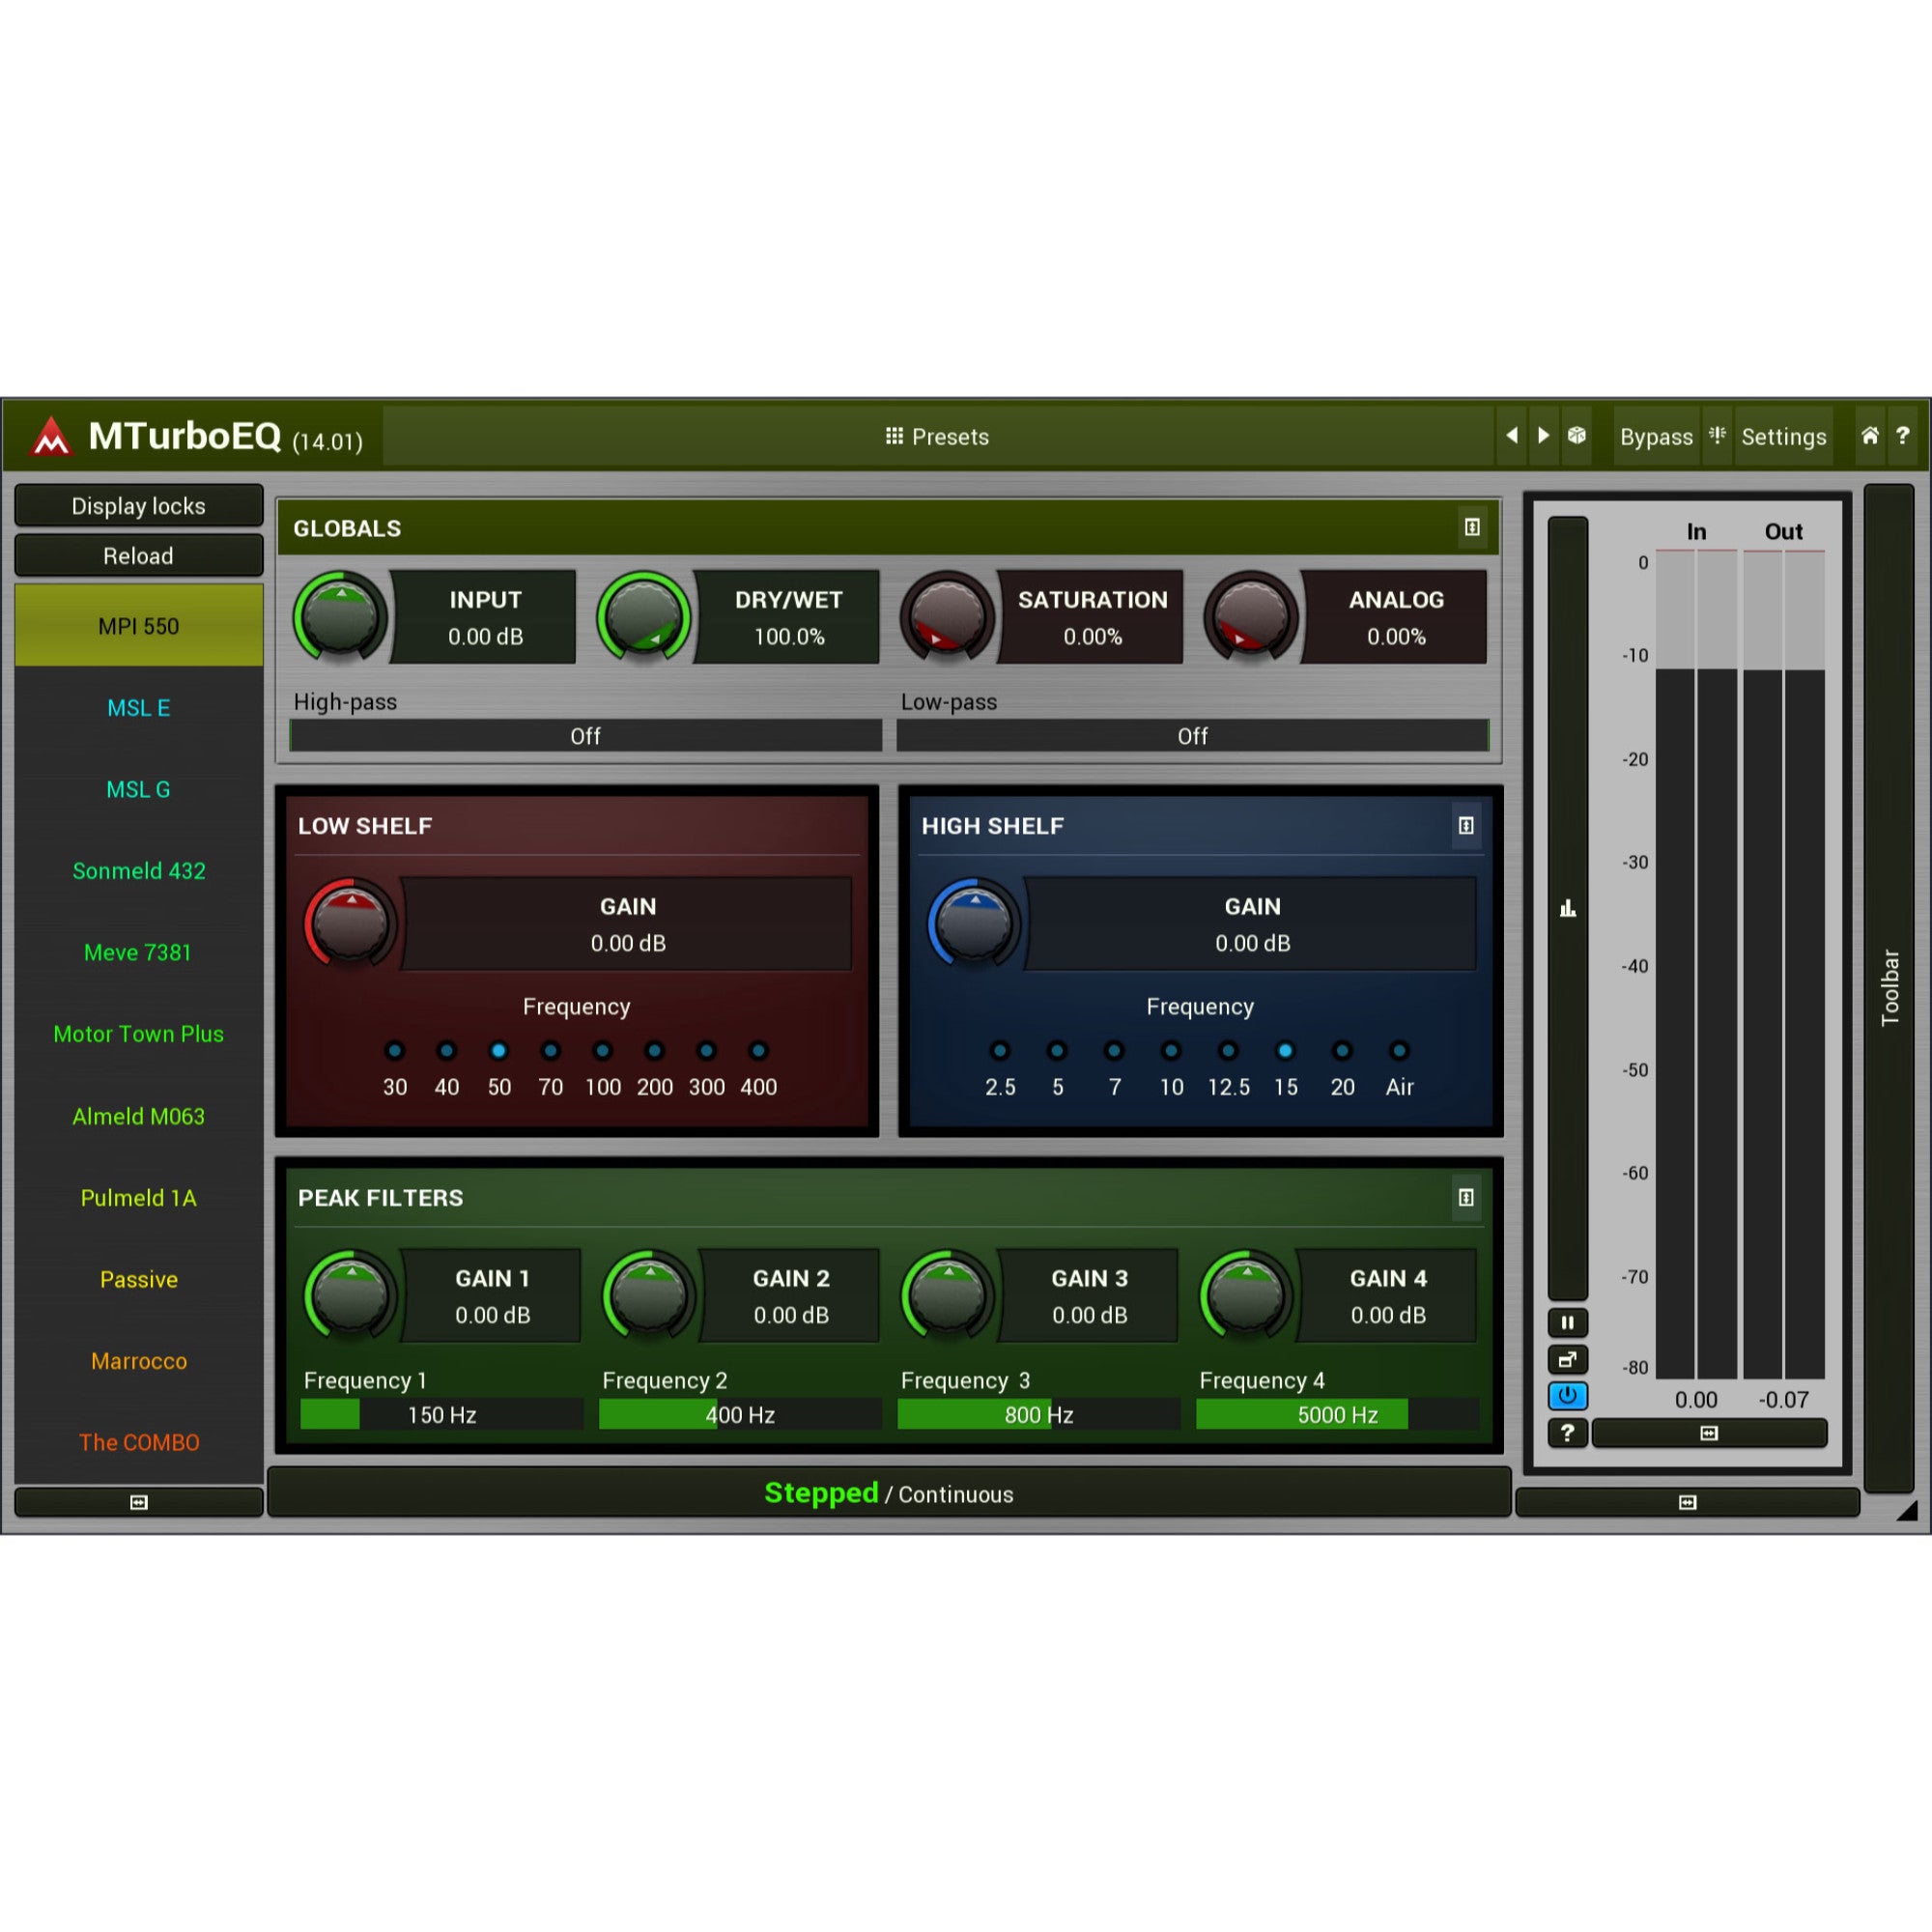Screen dimensions: 1932x1932
Task: Select 400 Hz low shelf frequency
Action: point(758,1050)
